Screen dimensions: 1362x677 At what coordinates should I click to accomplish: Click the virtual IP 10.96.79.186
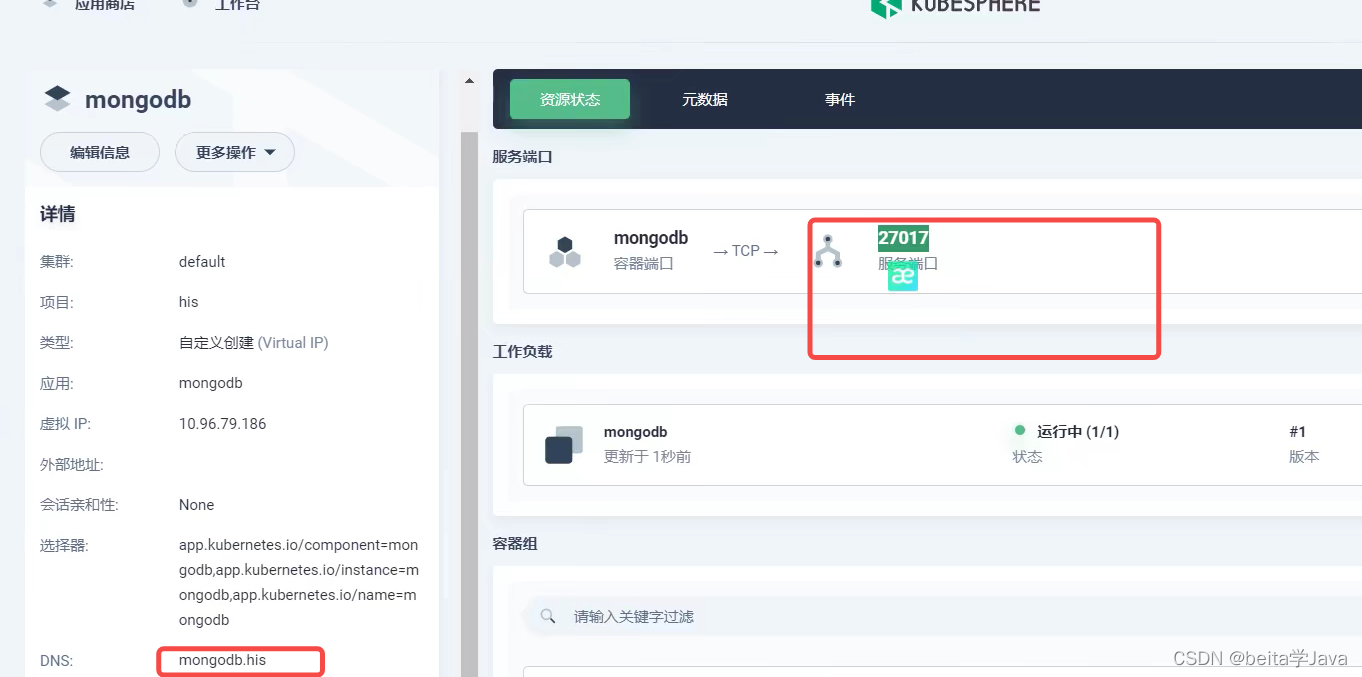click(222, 423)
